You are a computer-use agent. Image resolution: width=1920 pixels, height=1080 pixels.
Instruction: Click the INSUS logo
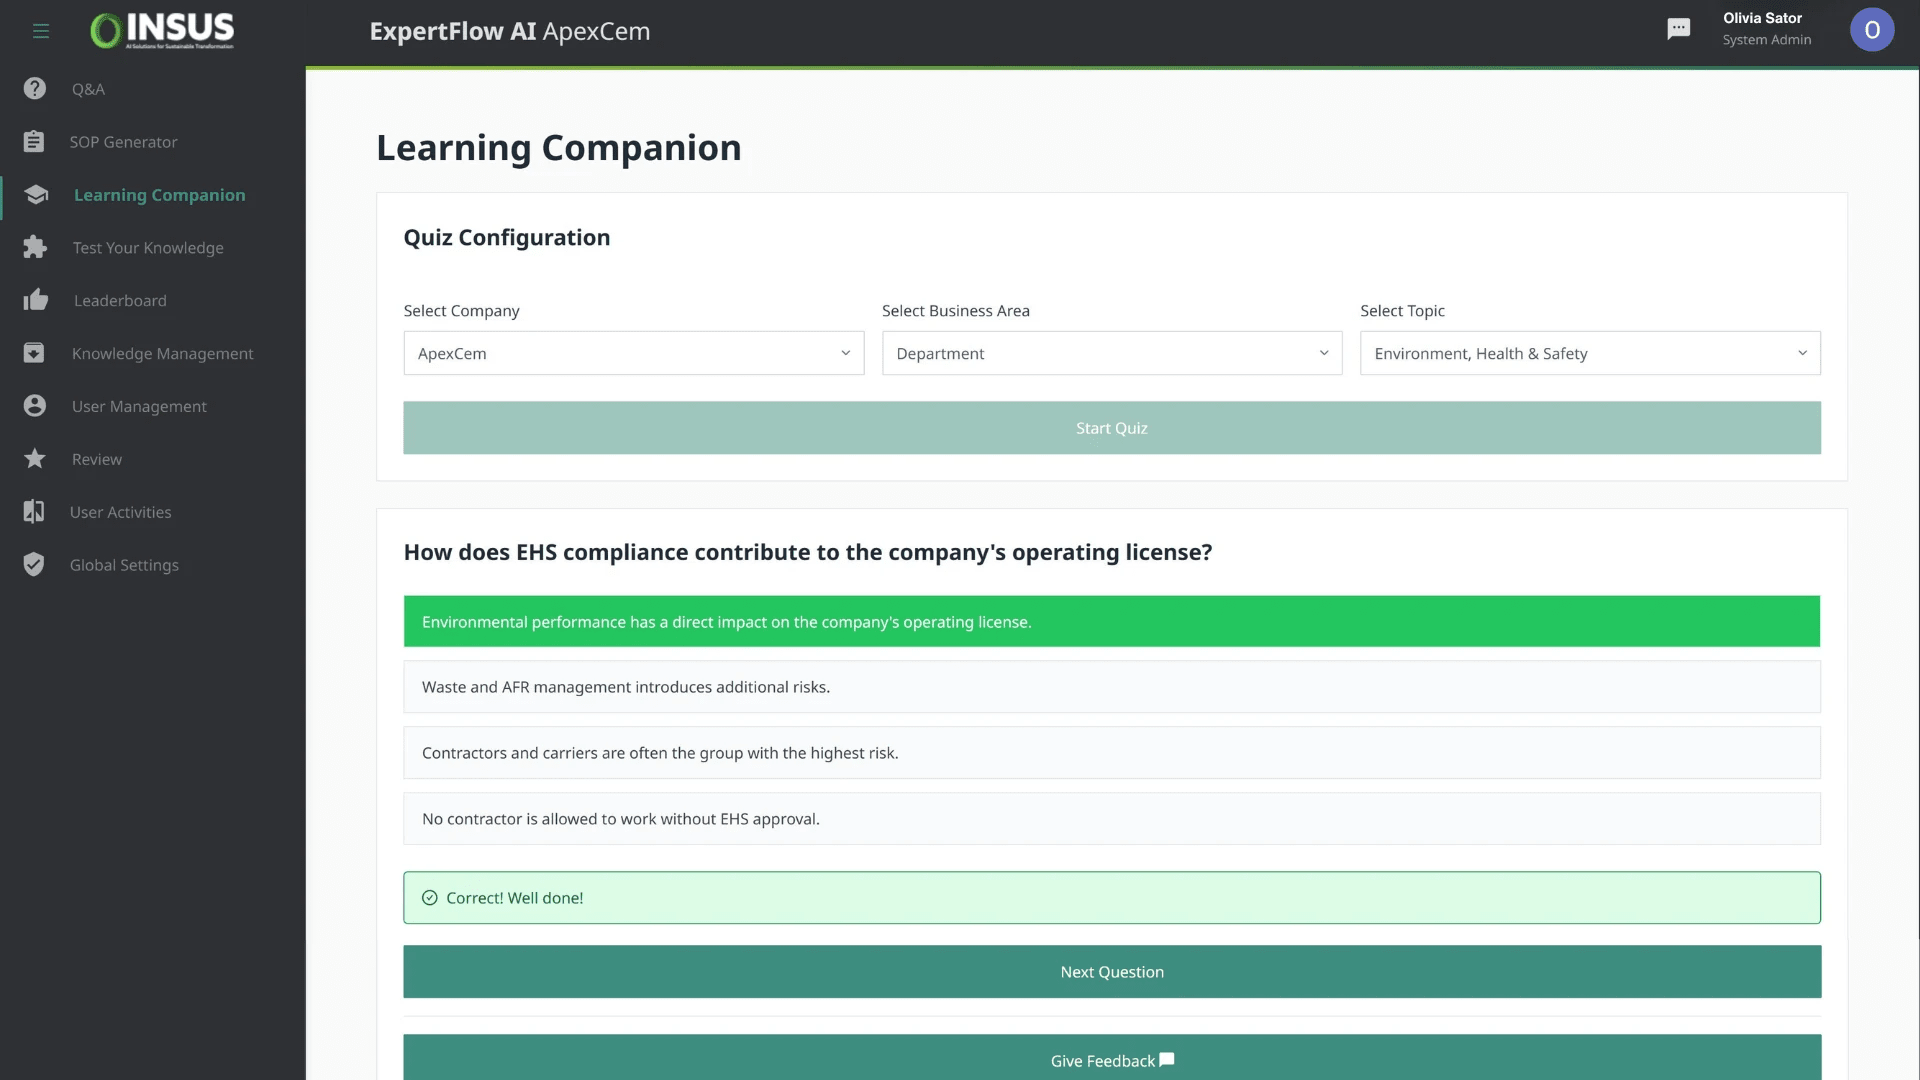tap(162, 31)
